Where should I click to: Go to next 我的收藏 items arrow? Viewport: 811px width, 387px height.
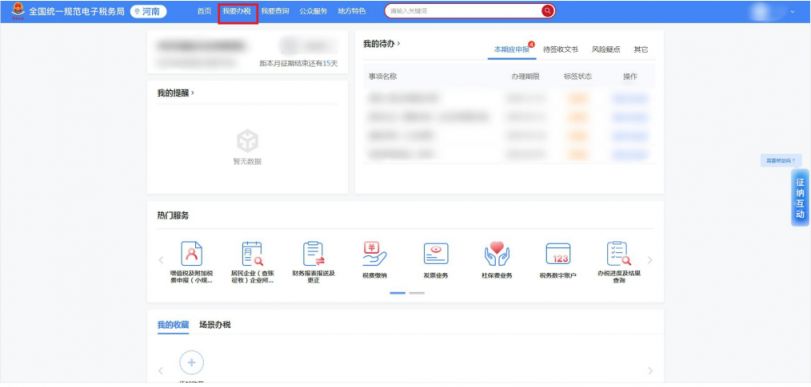650,370
